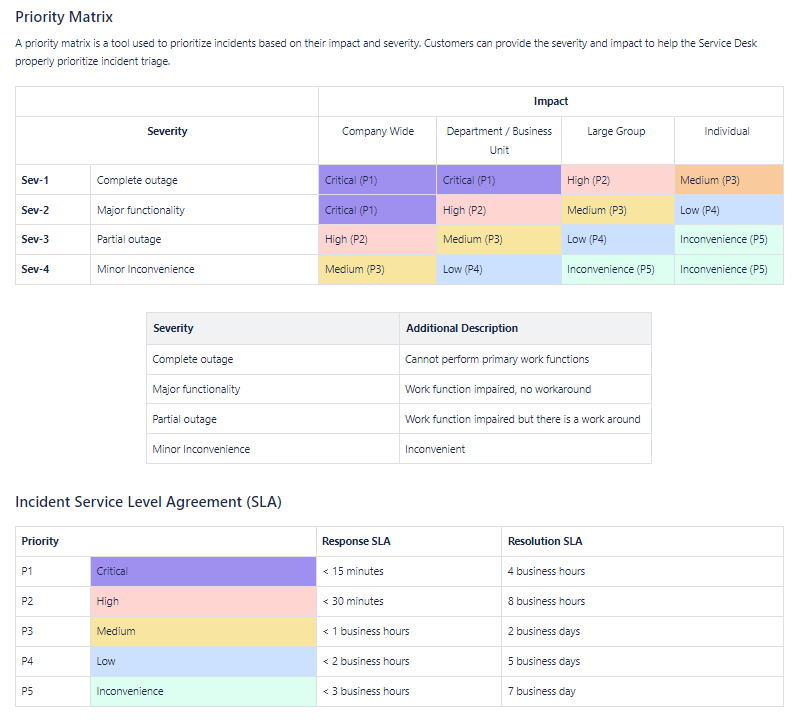The height and width of the screenshot is (724, 796).
Task: Click the Department / Business Unit column header
Action: tap(499, 140)
